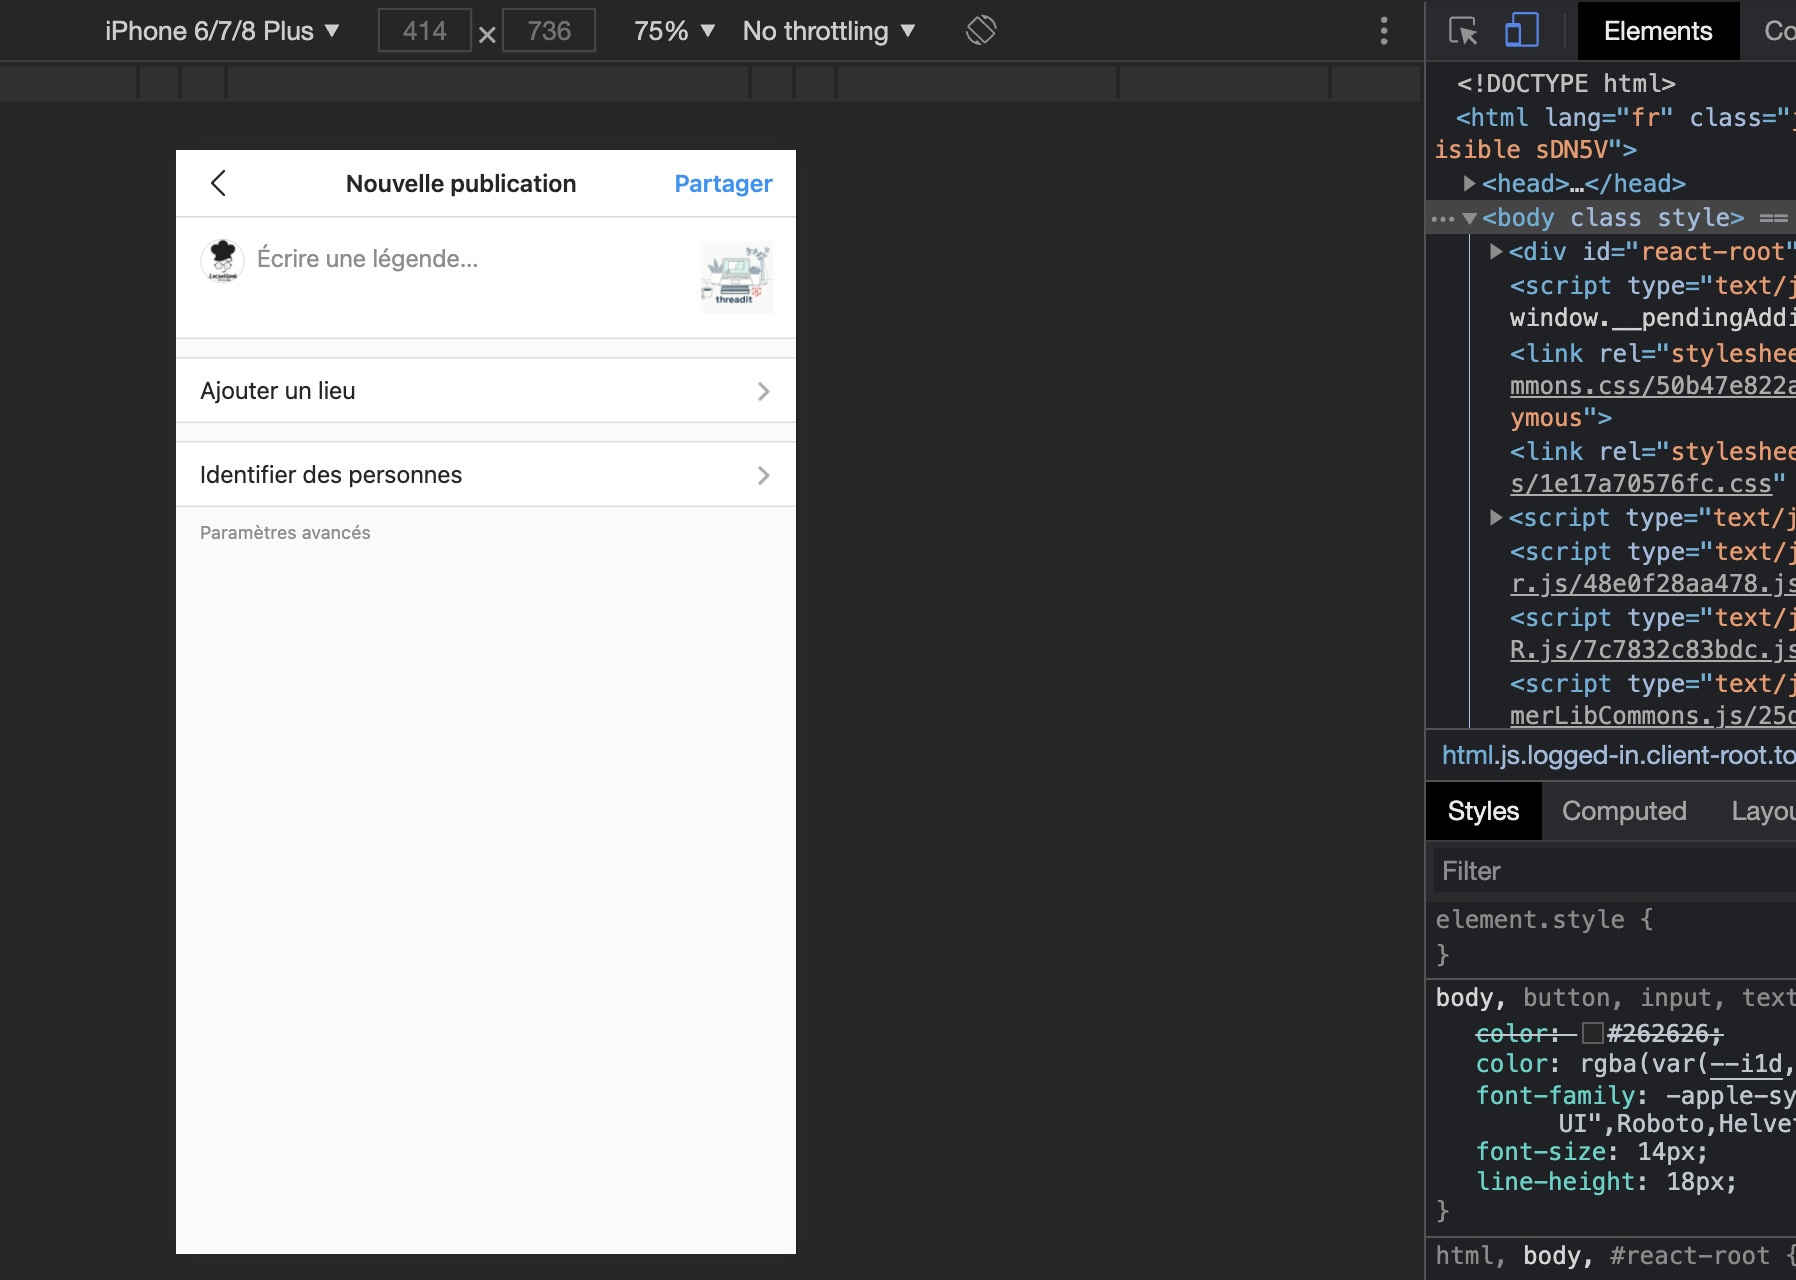Expand the div react-root node

(1496, 252)
